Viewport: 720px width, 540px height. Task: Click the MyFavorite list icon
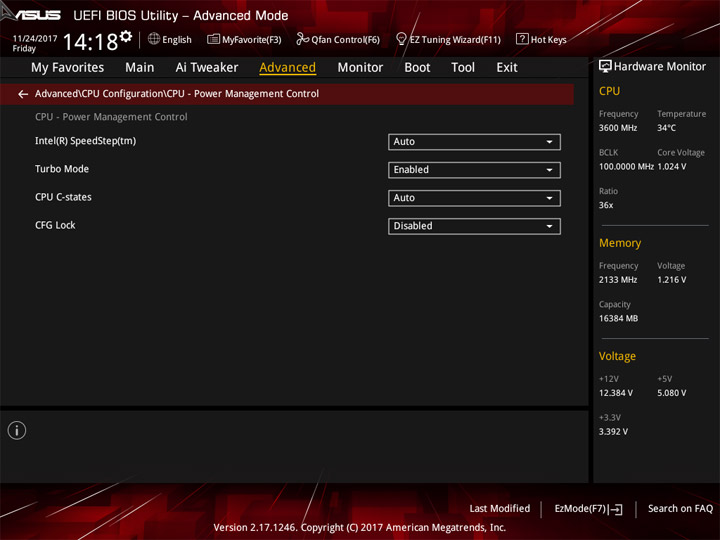(x=213, y=39)
